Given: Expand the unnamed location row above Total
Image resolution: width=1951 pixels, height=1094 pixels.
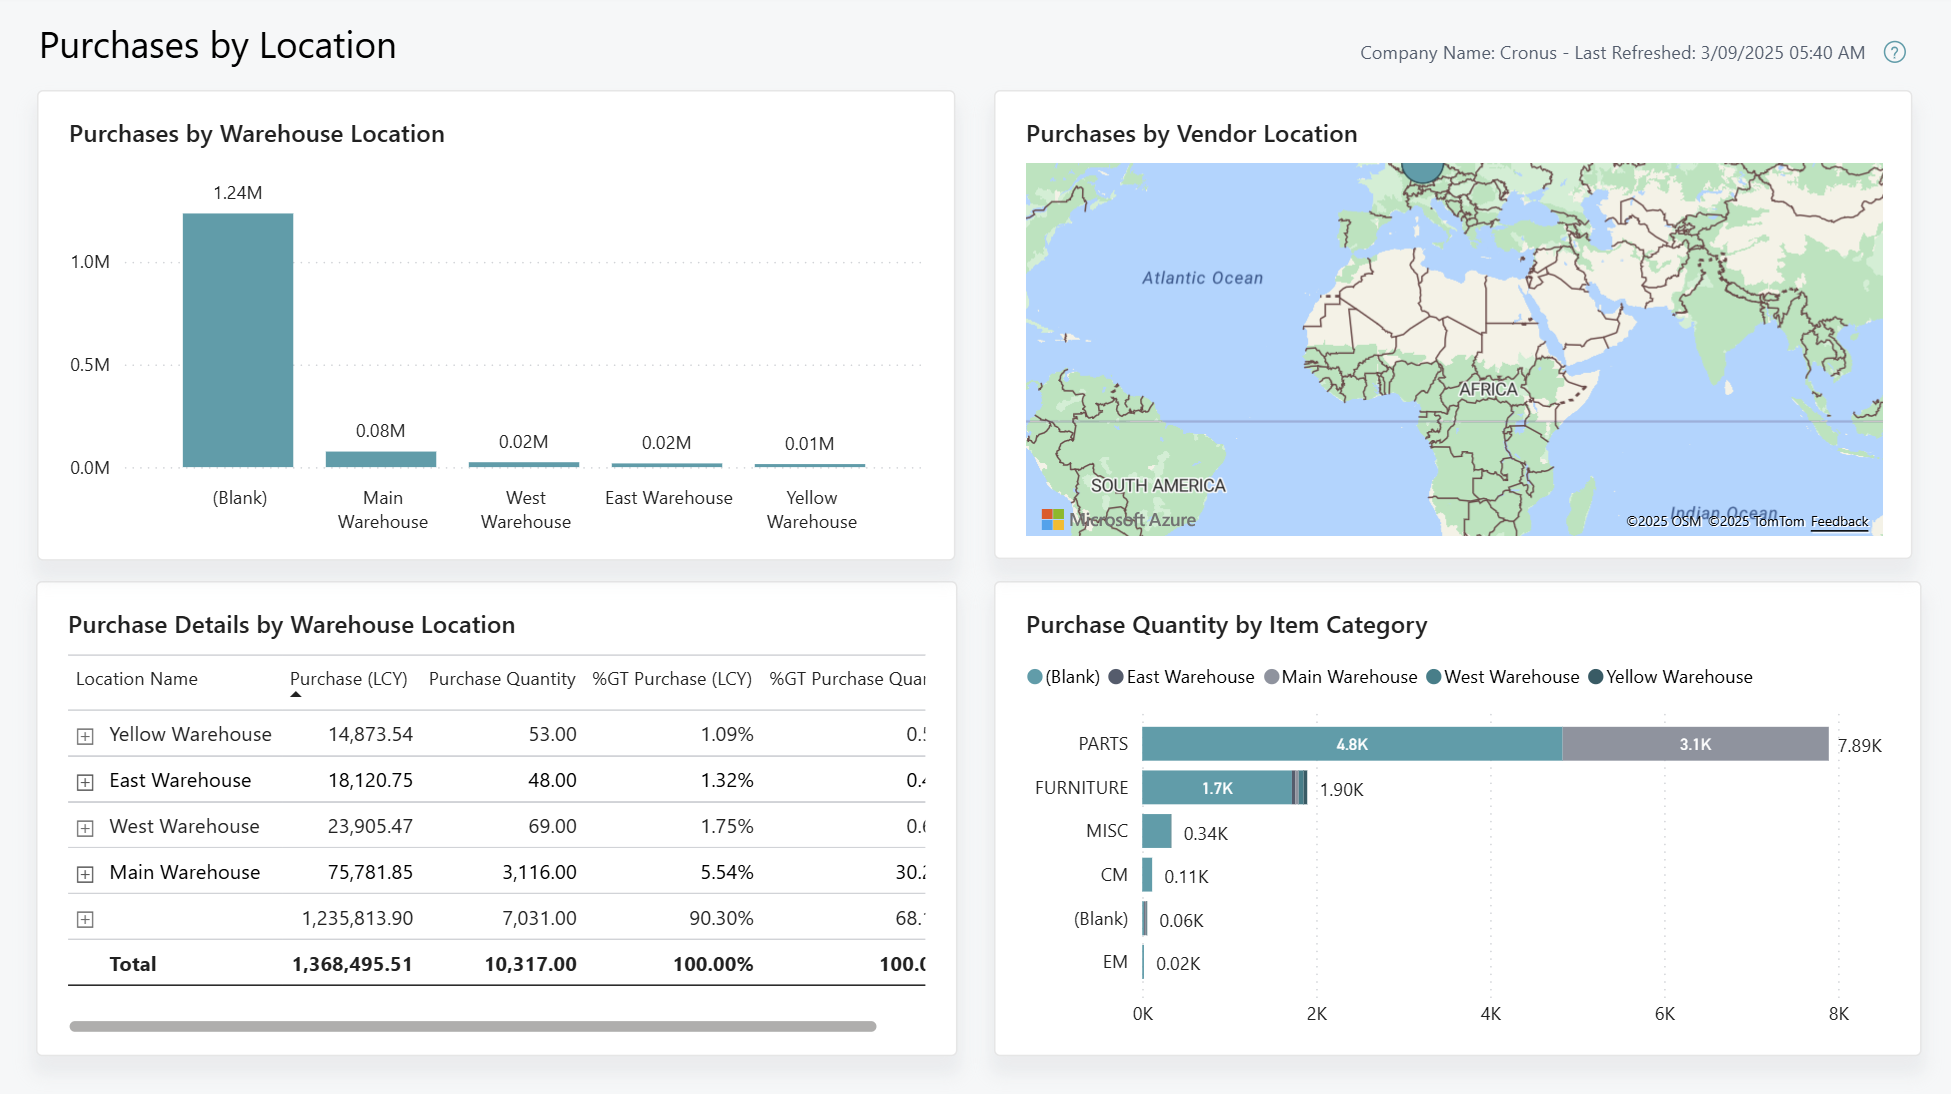Looking at the screenshot, I should [x=86, y=918].
